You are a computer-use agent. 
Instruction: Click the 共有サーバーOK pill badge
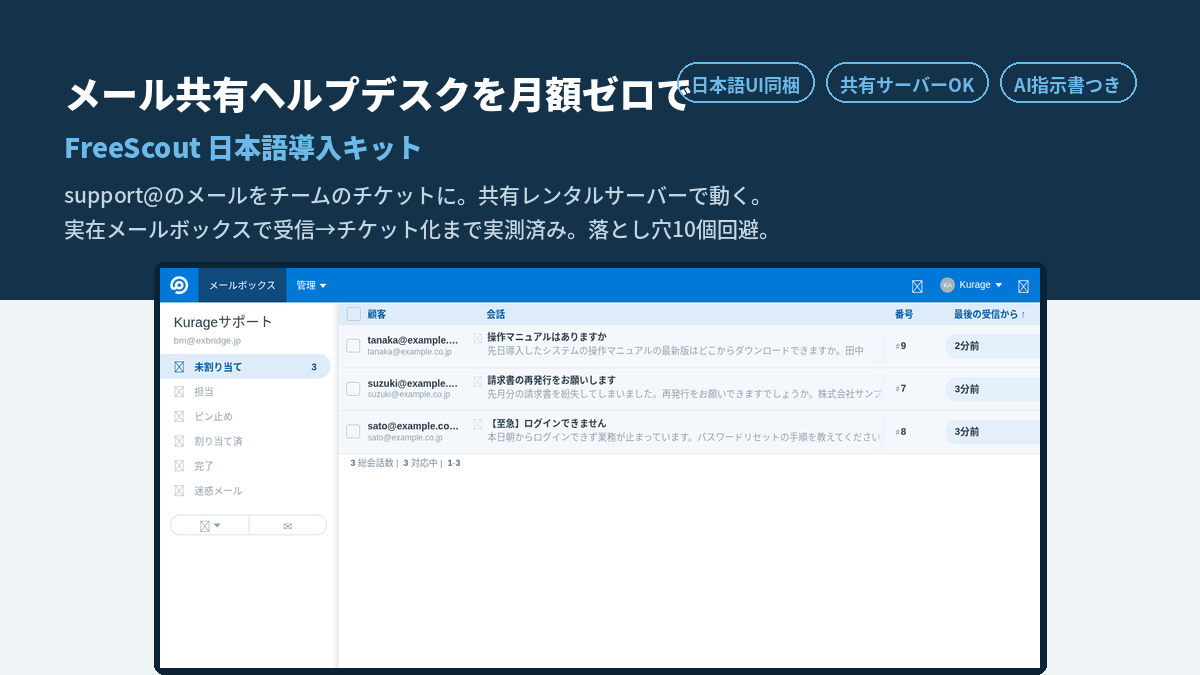pyautogui.click(x=907, y=83)
